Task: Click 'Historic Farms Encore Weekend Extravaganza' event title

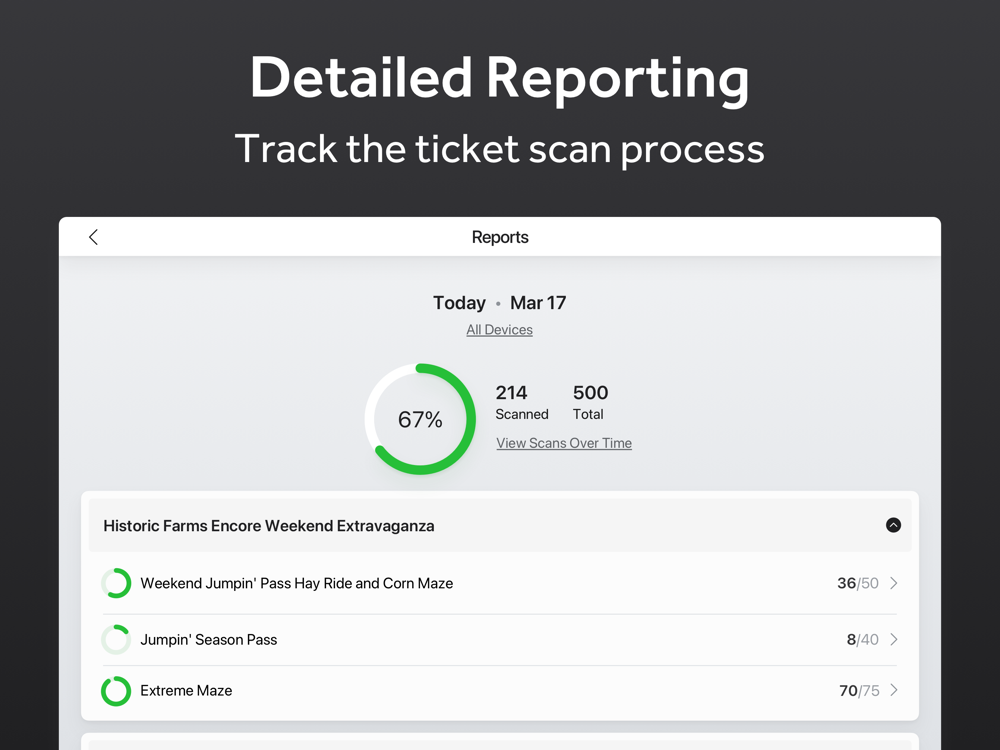Action: [268, 526]
